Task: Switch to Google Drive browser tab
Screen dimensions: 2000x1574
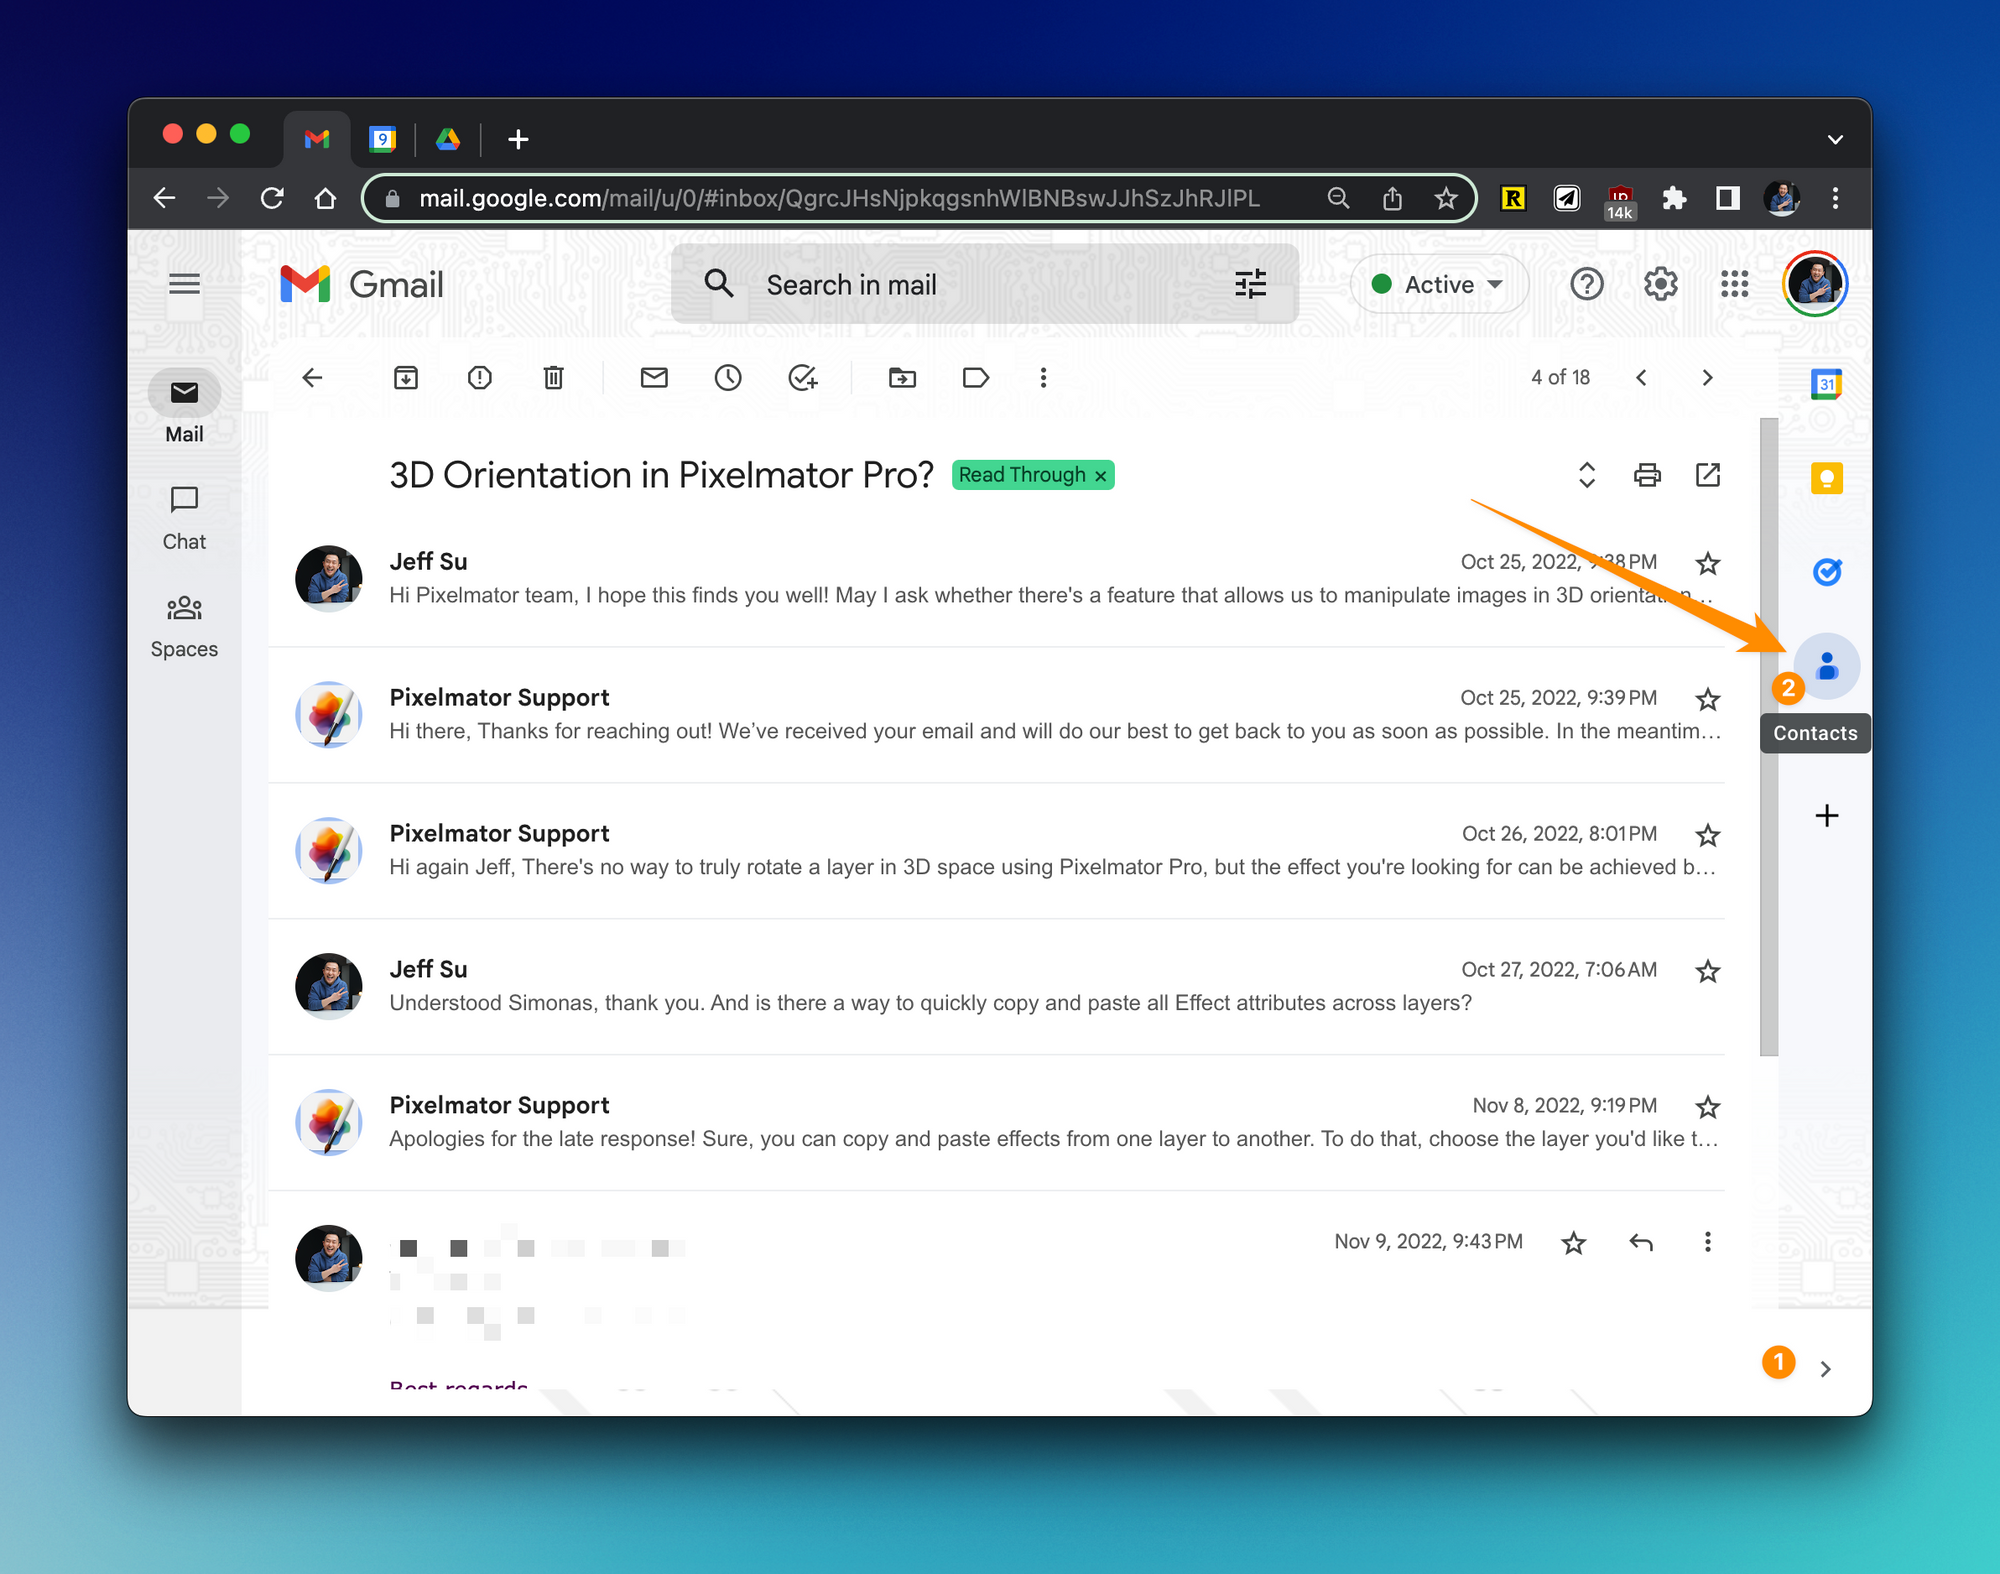Action: point(448,139)
